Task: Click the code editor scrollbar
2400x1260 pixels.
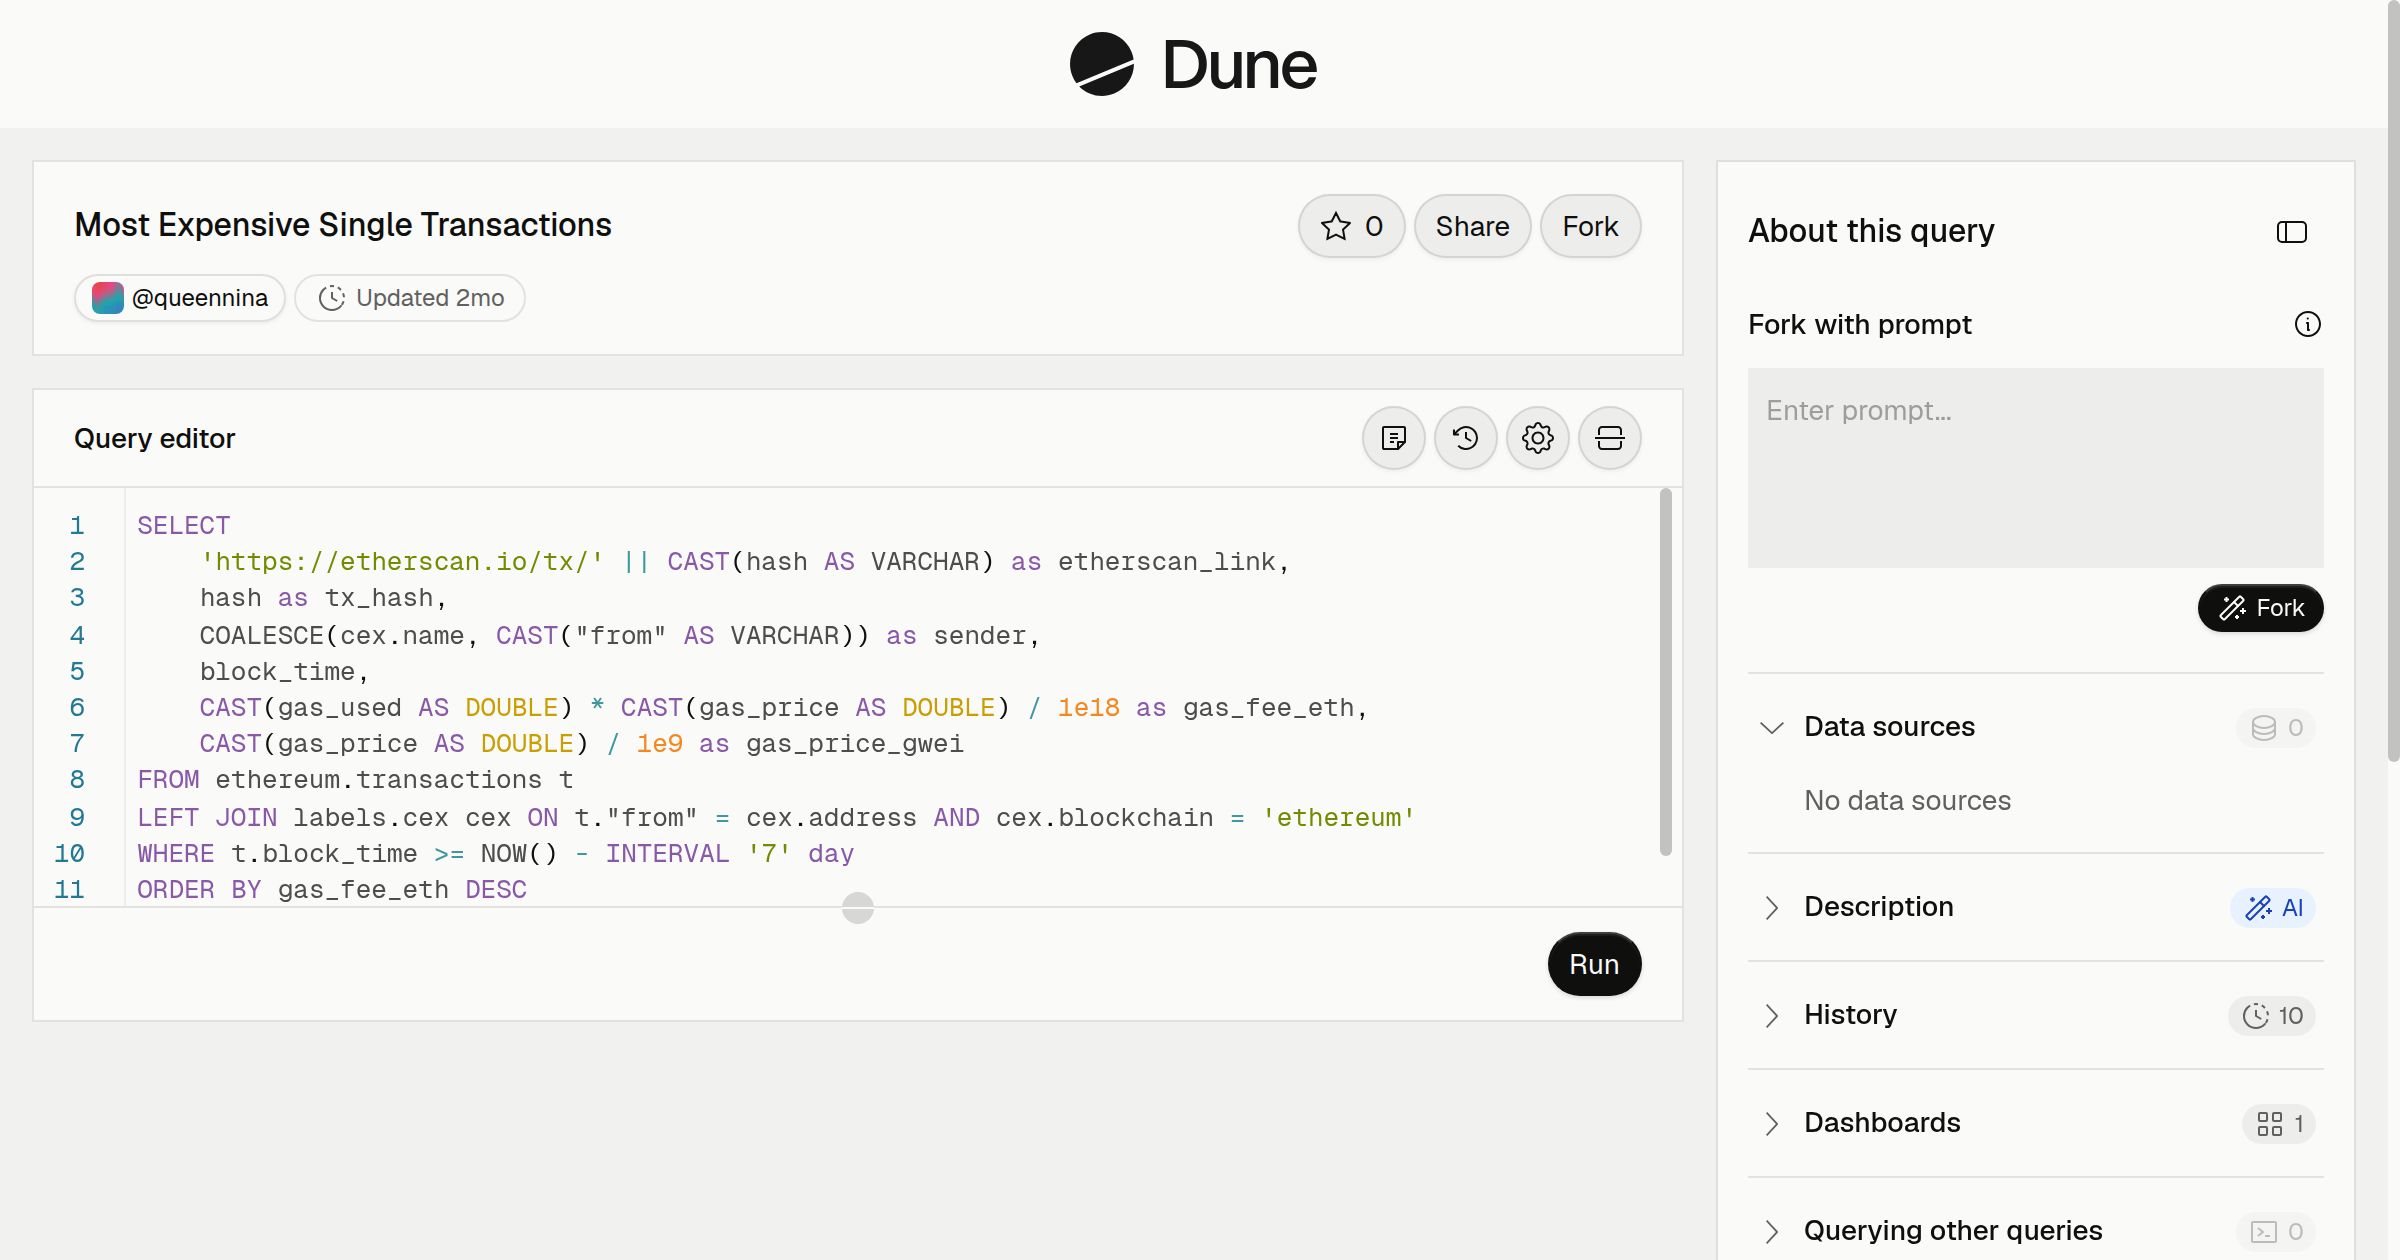Action: click(1666, 672)
